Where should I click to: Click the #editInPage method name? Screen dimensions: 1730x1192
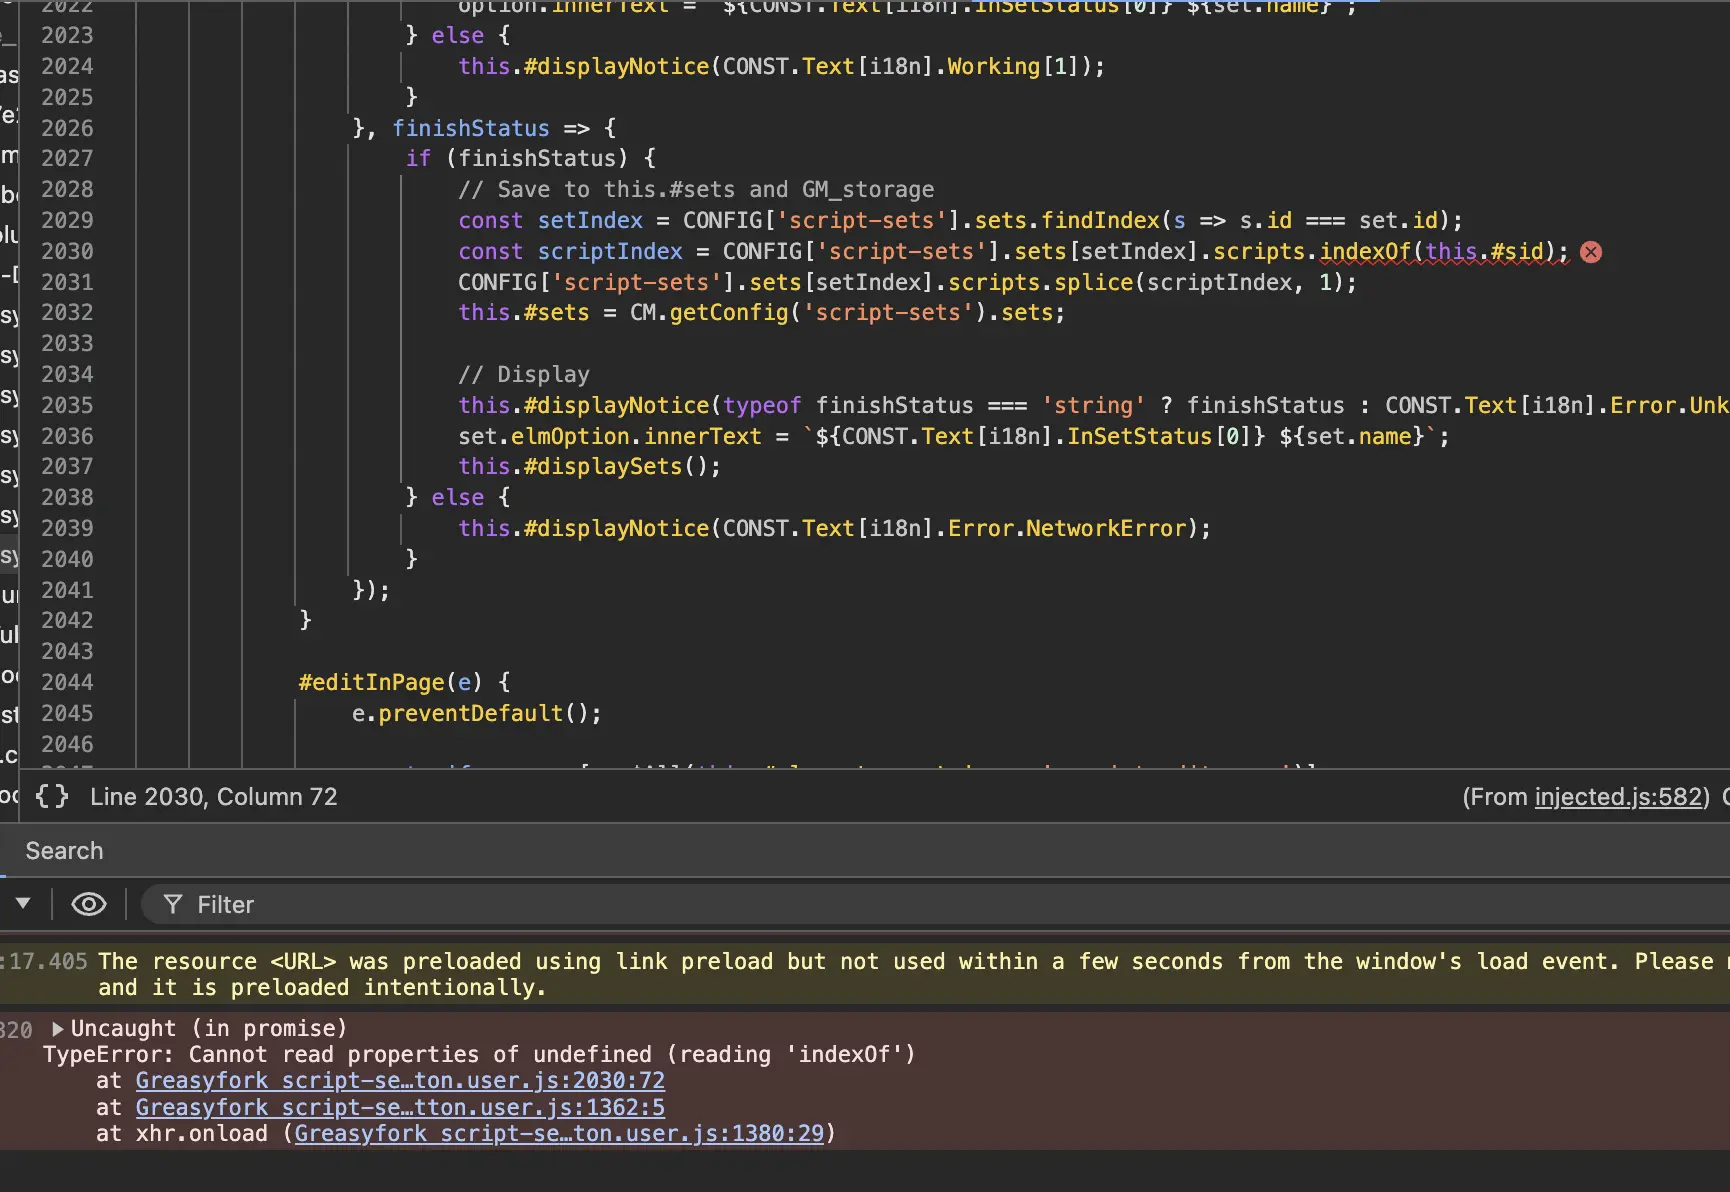pyautogui.click(x=371, y=682)
